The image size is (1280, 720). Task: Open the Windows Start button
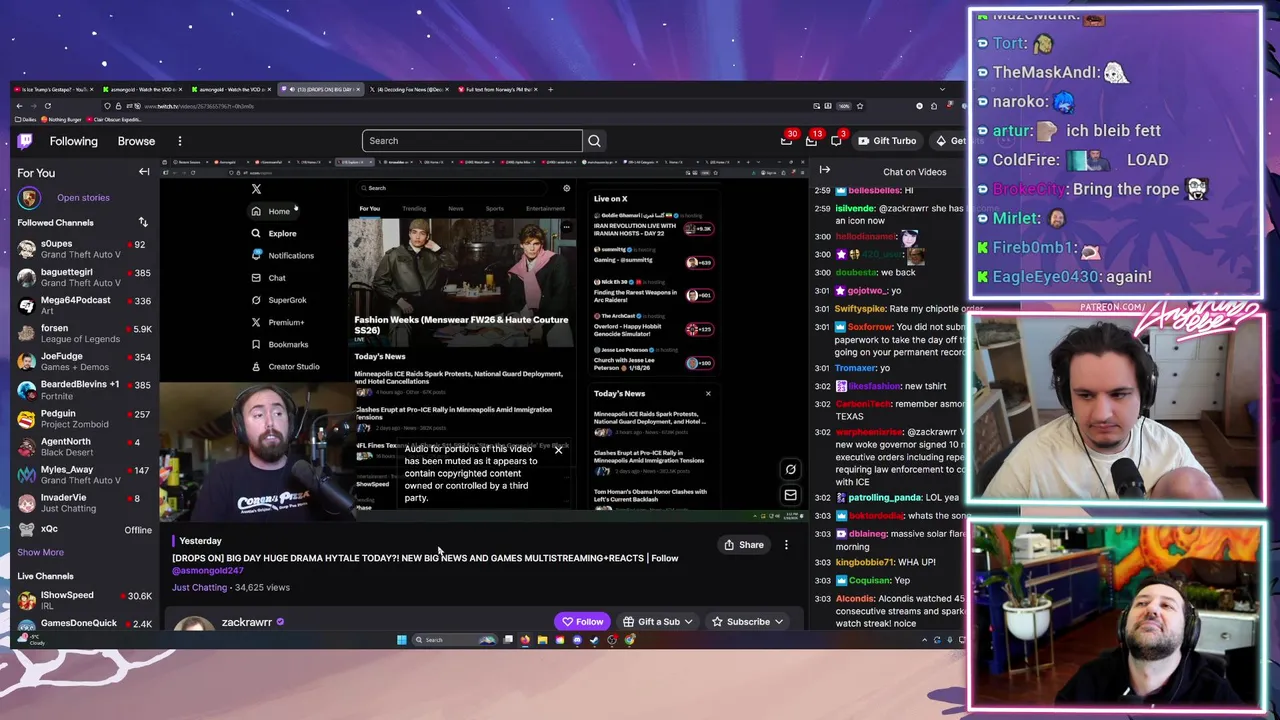click(402, 640)
